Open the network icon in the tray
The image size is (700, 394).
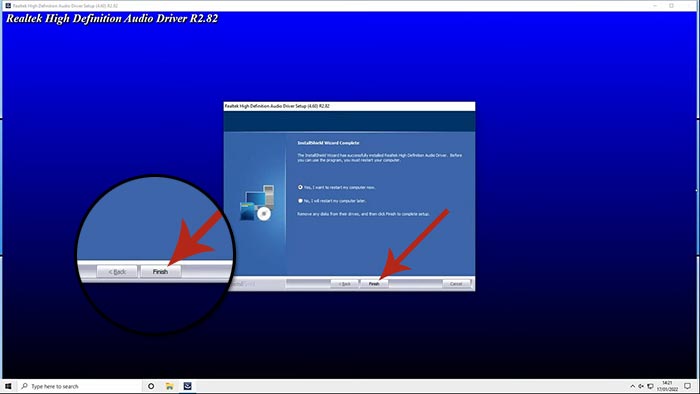[650, 386]
